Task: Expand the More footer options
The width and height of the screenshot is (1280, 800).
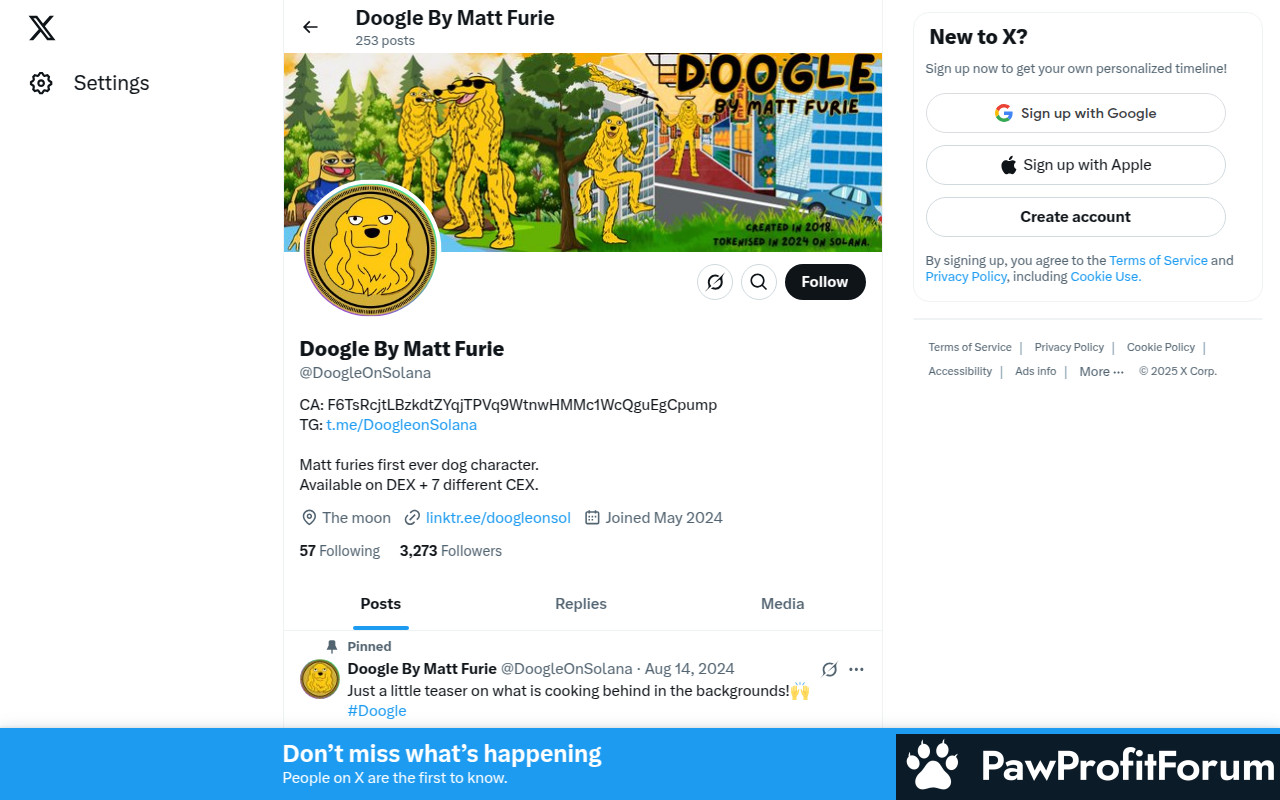Action: point(1101,371)
